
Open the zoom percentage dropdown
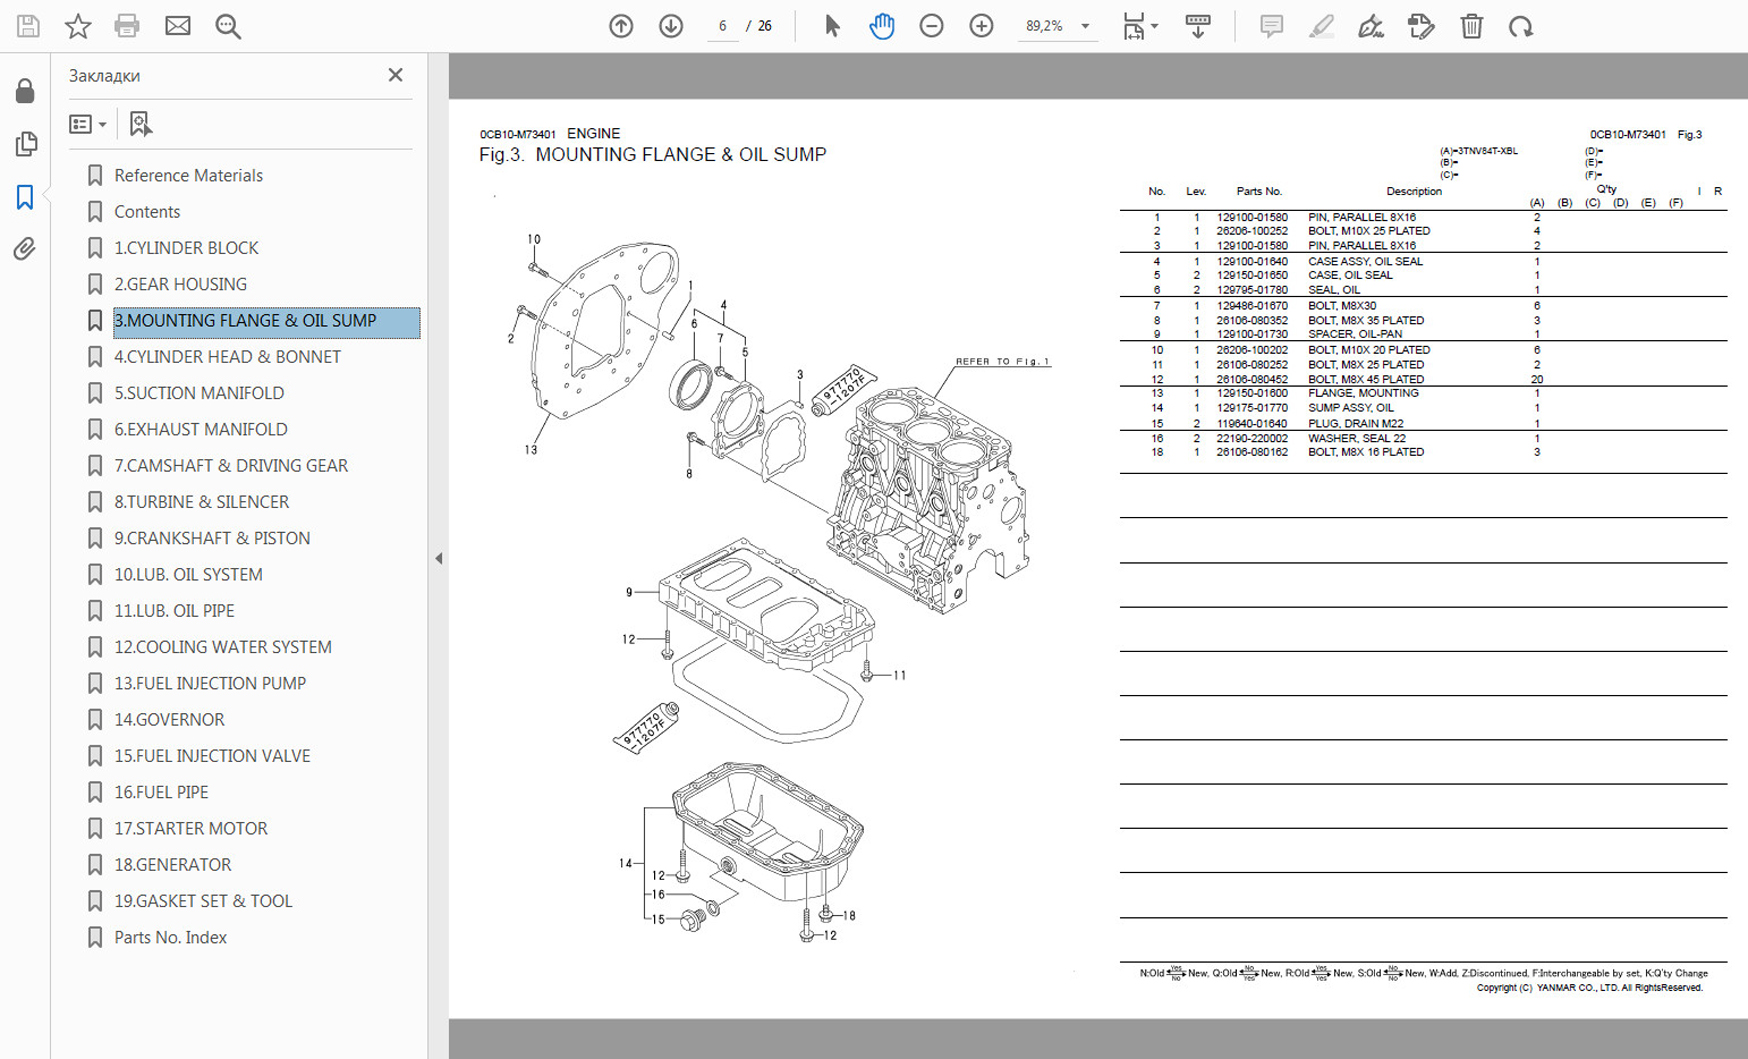pyautogui.click(x=1085, y=26)
